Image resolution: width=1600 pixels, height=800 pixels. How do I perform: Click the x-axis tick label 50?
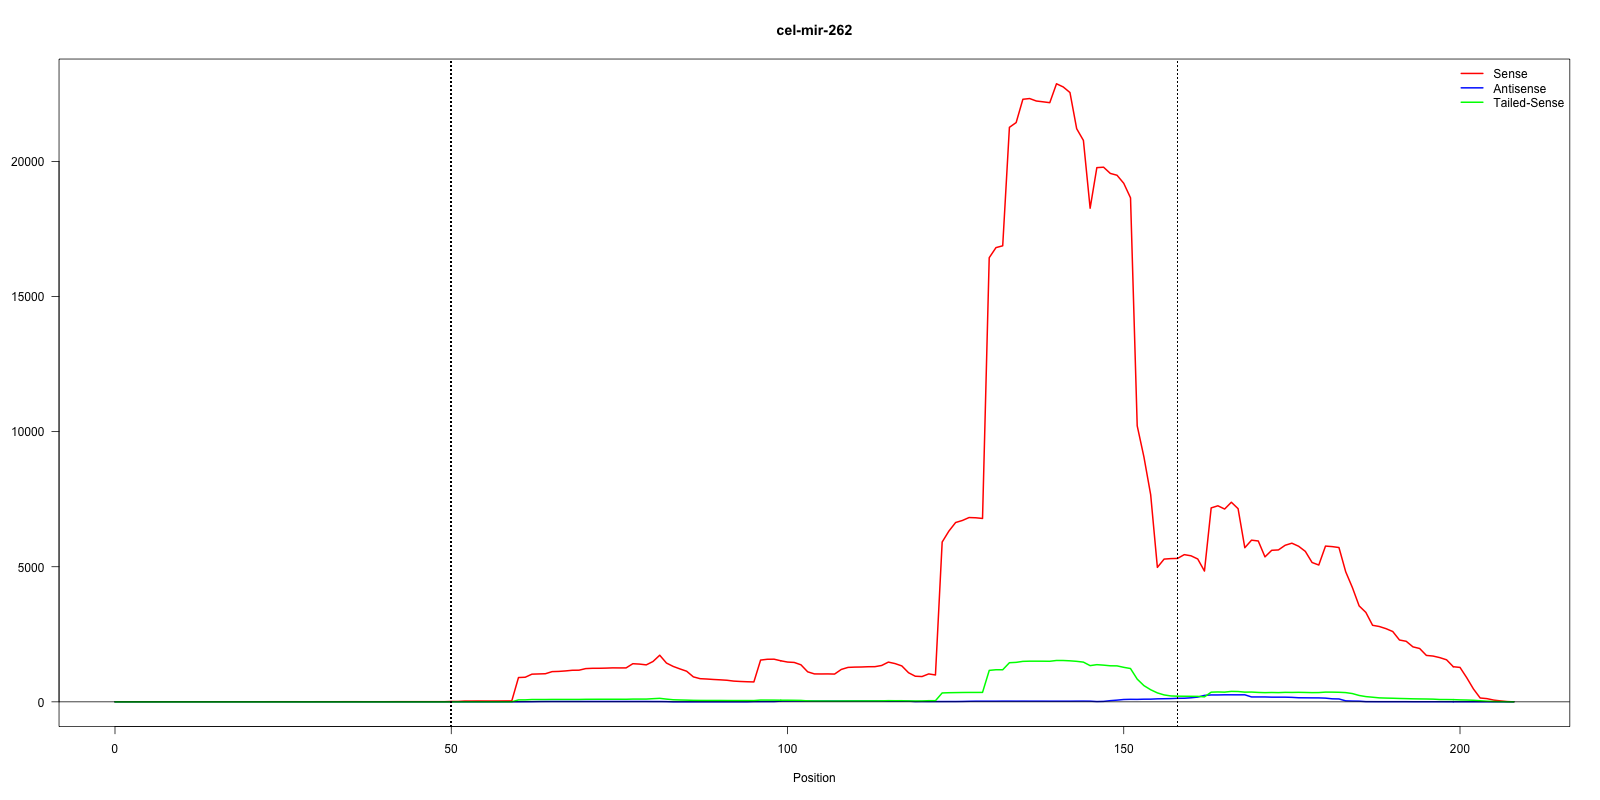(451, 749)
